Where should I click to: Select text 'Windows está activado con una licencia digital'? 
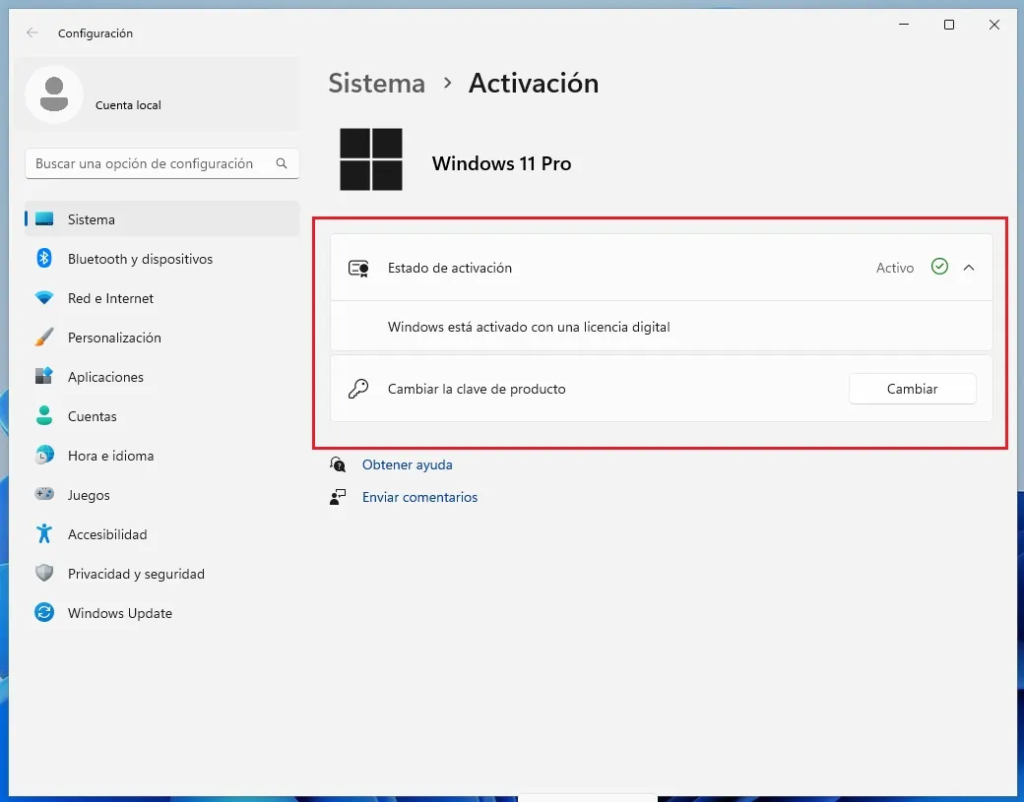[x=529, y=327]
